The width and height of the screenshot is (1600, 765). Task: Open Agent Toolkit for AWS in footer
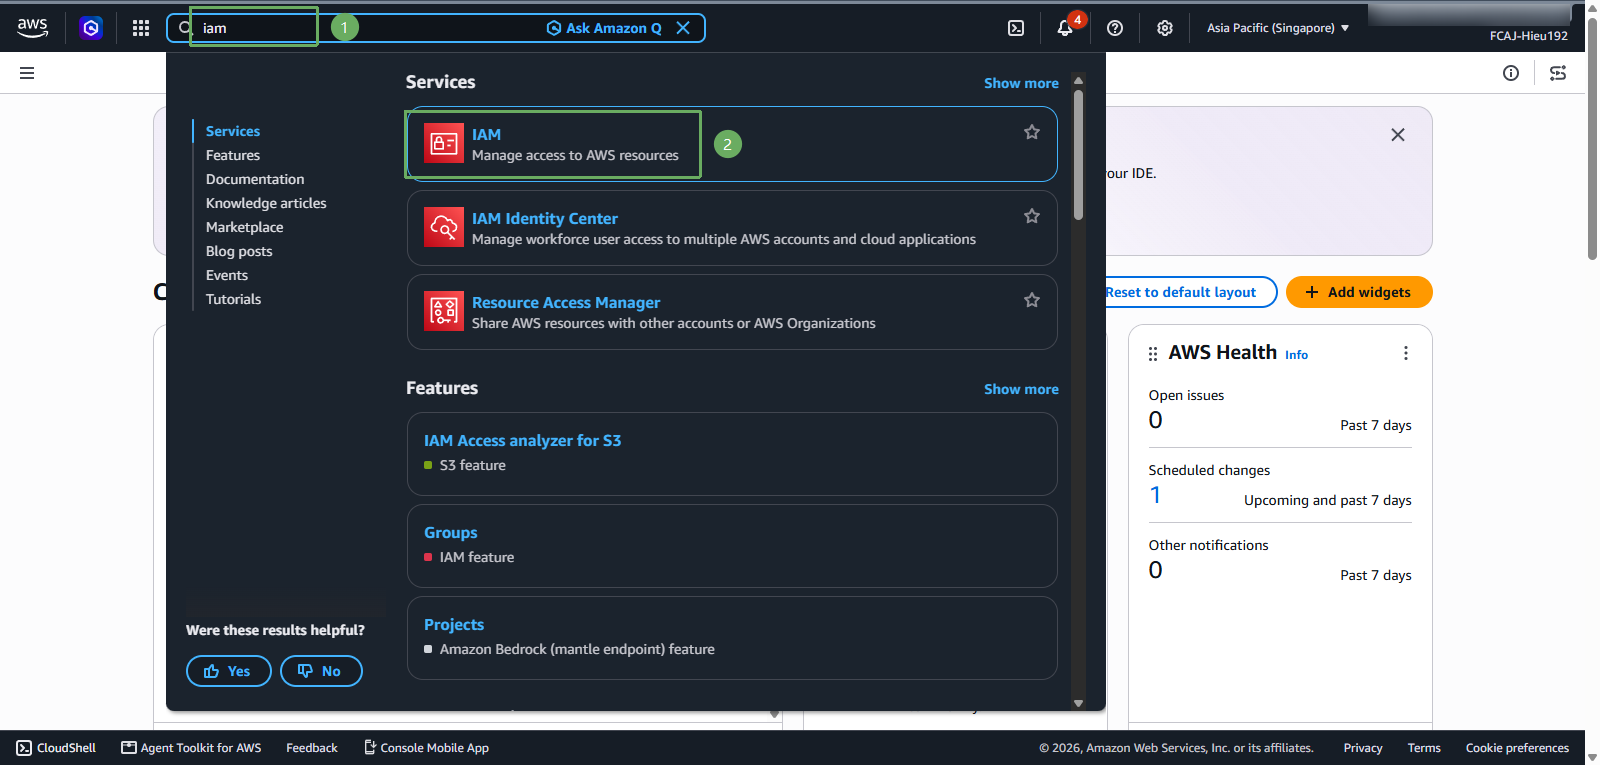191,748
